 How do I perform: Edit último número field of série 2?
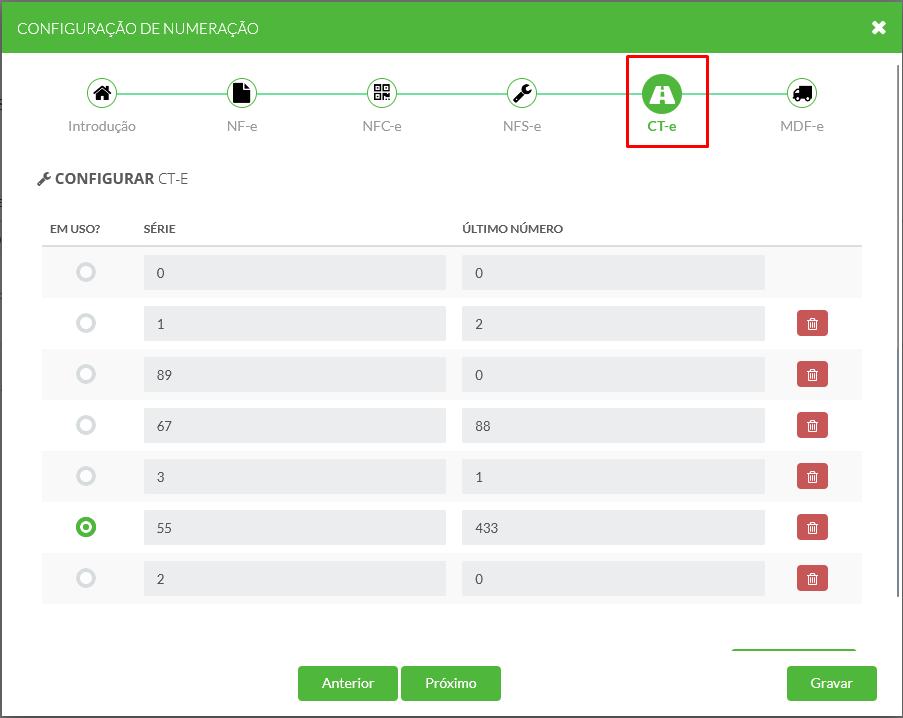[613, 579]
